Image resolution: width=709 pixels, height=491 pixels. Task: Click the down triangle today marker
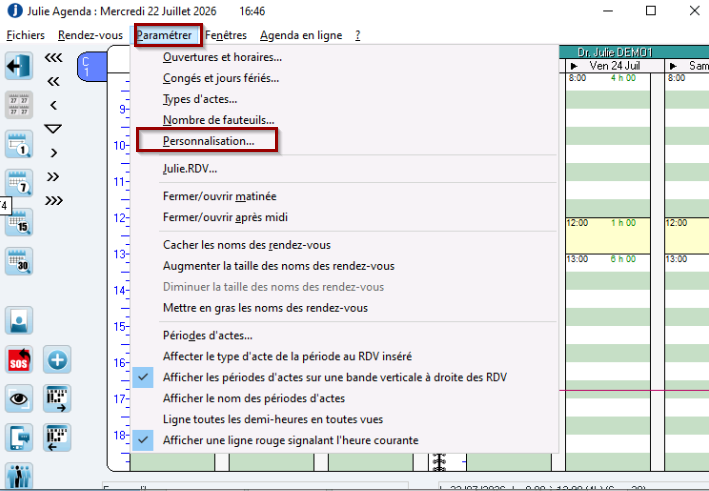click(x=53, y=129)
